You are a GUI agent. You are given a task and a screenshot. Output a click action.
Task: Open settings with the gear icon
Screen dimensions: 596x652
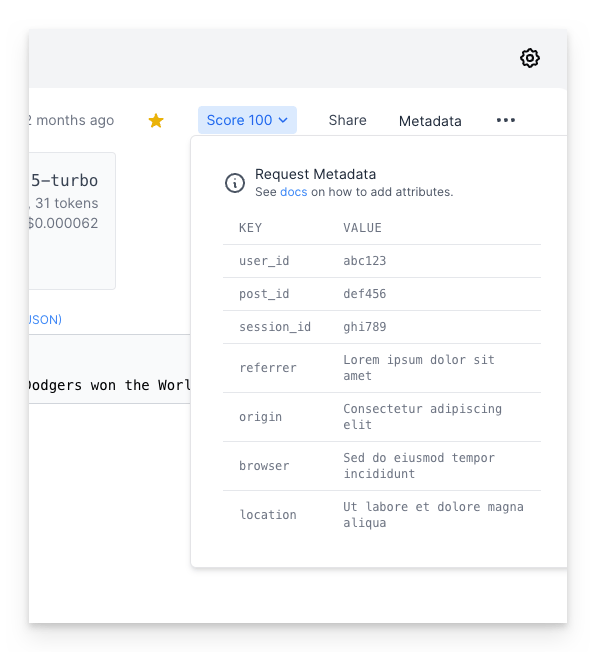pyautogui.click(x=529, y=58)
